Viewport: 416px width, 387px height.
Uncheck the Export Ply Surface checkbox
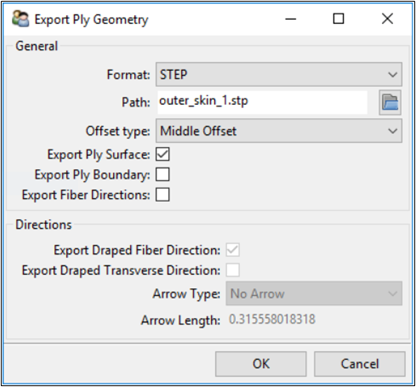(163, 154)
